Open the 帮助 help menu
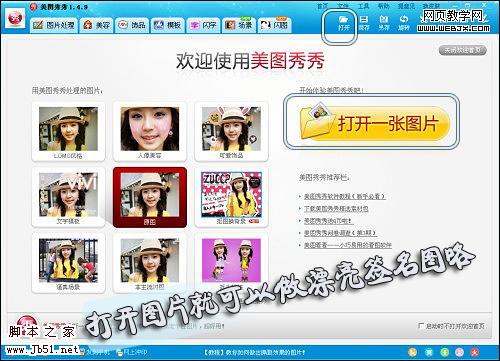The height and width of the screenshot is (361, 500). [x=384, y=6]
